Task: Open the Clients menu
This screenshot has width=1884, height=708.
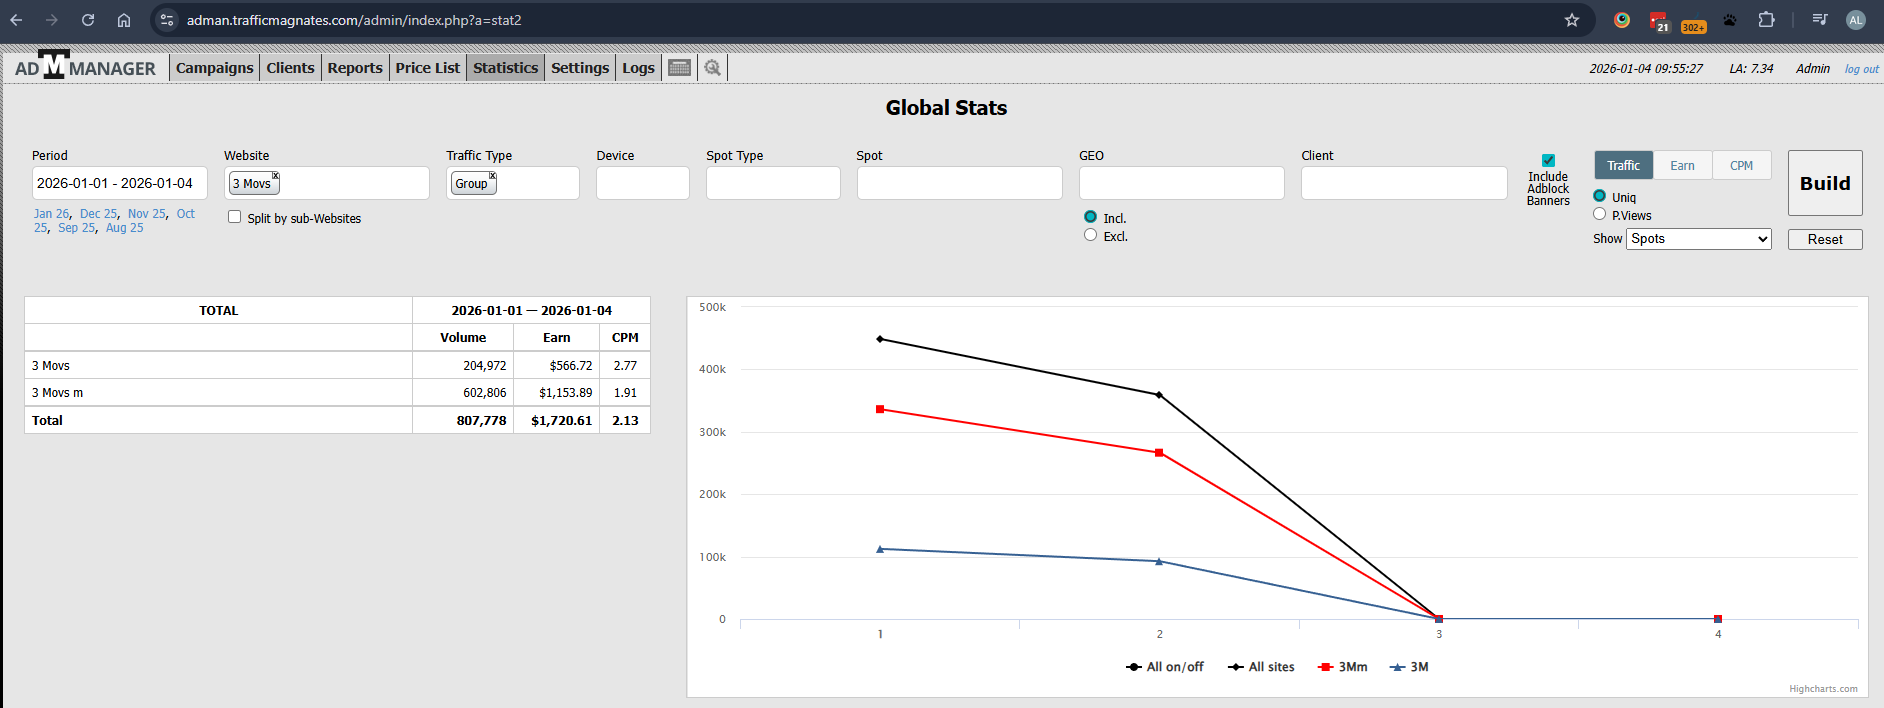Action: pyautogui.click(x=290, y=68)
